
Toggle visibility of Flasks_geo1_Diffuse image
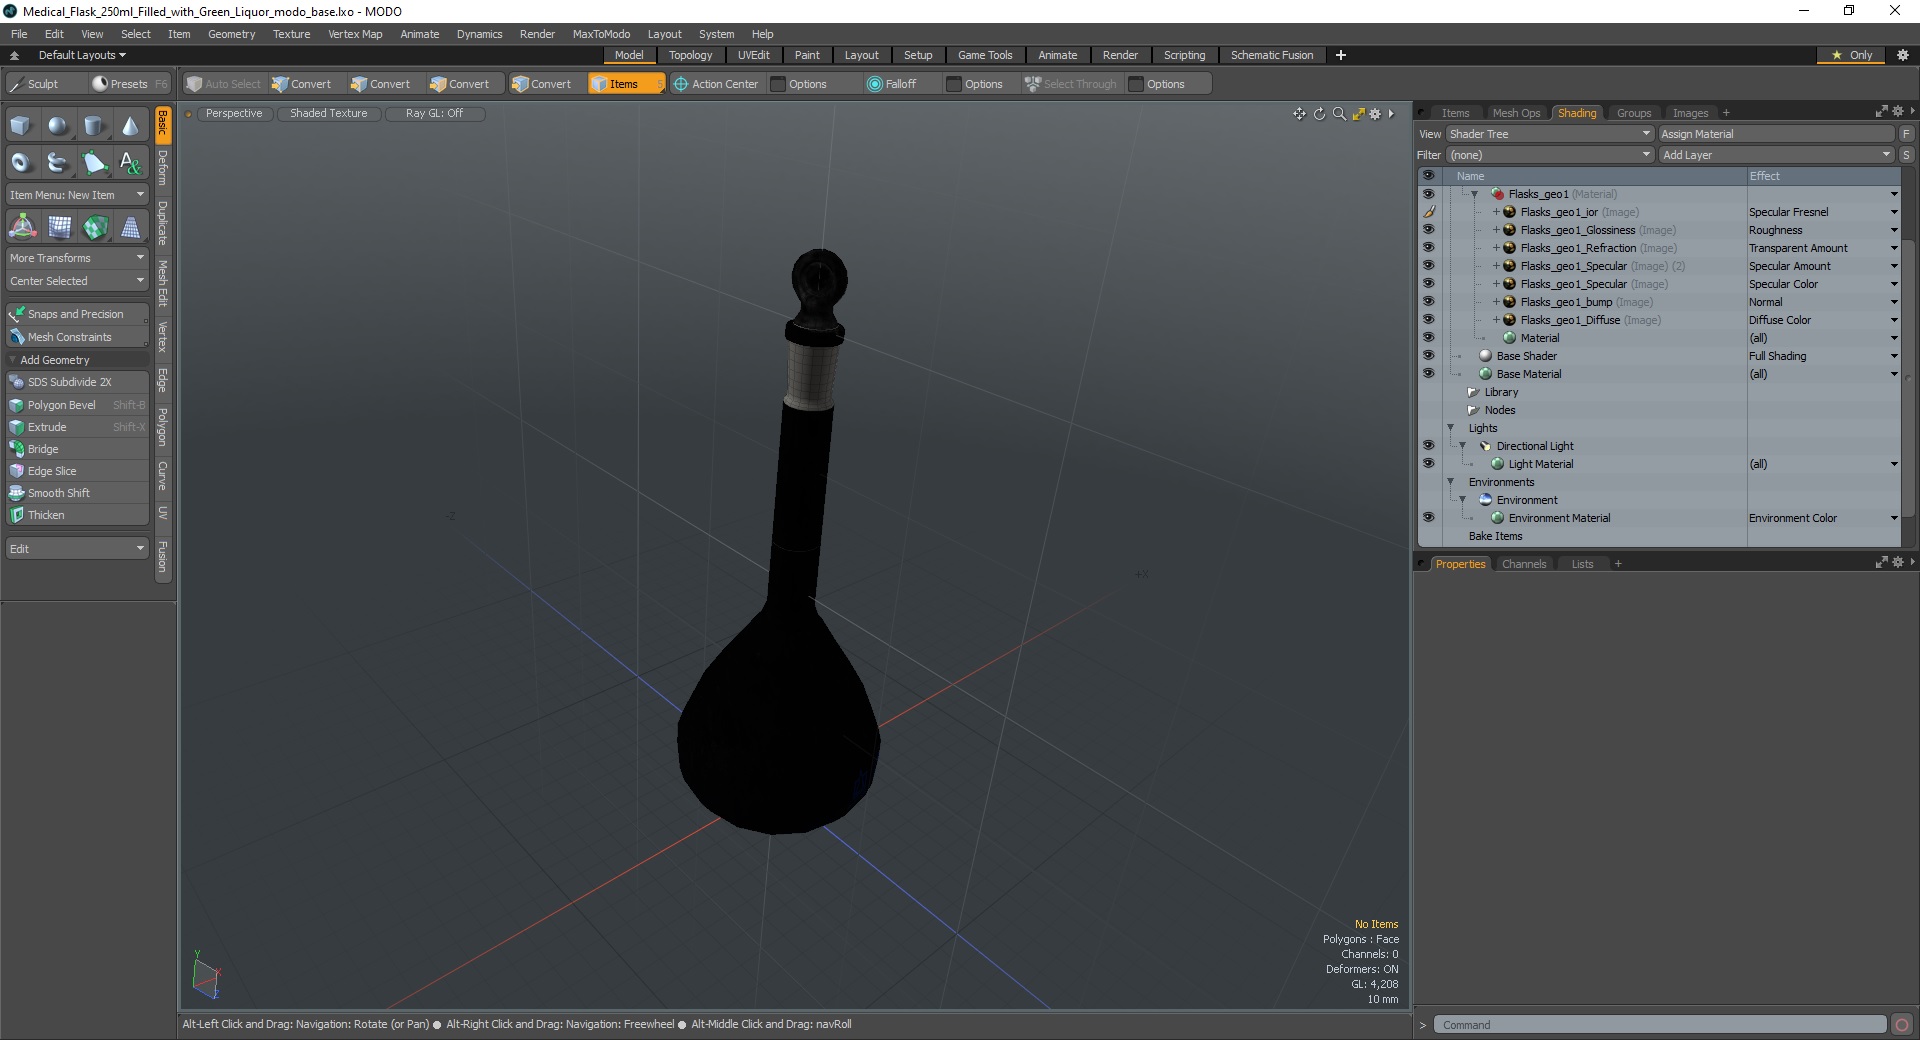pyautogui.click(x=1428, y=320)
